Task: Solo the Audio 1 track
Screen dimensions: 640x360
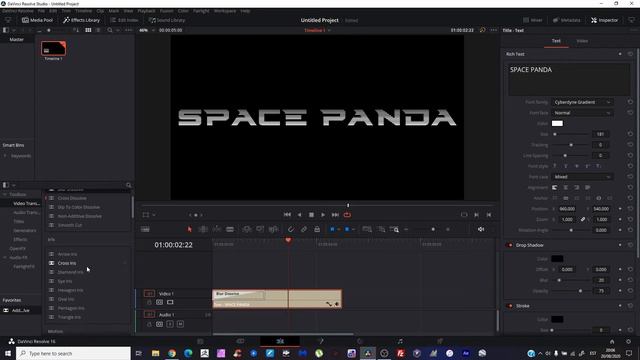Action: (170, 324)
